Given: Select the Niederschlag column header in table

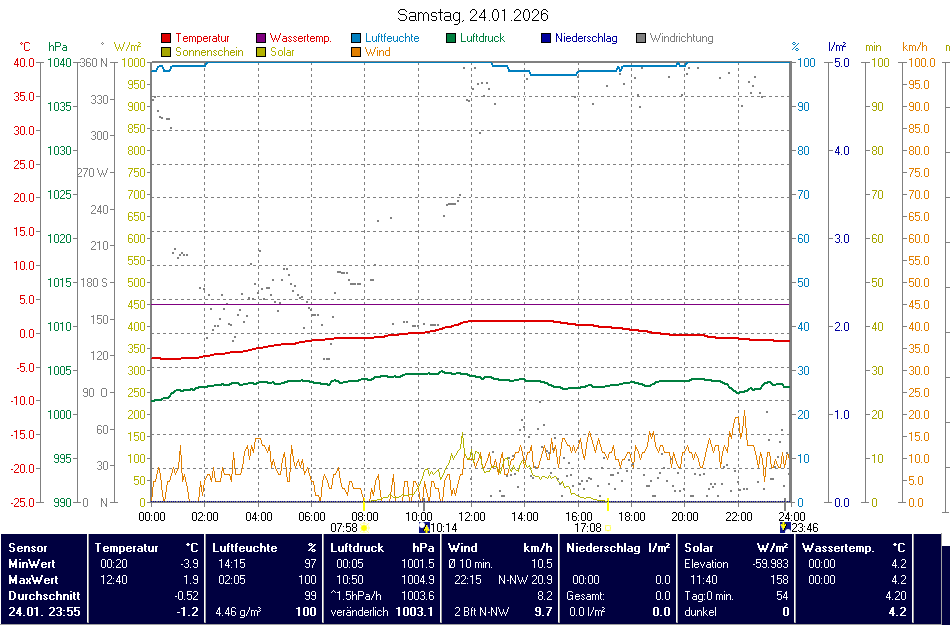Looking at the screenshot, I should tap(604, 548).
